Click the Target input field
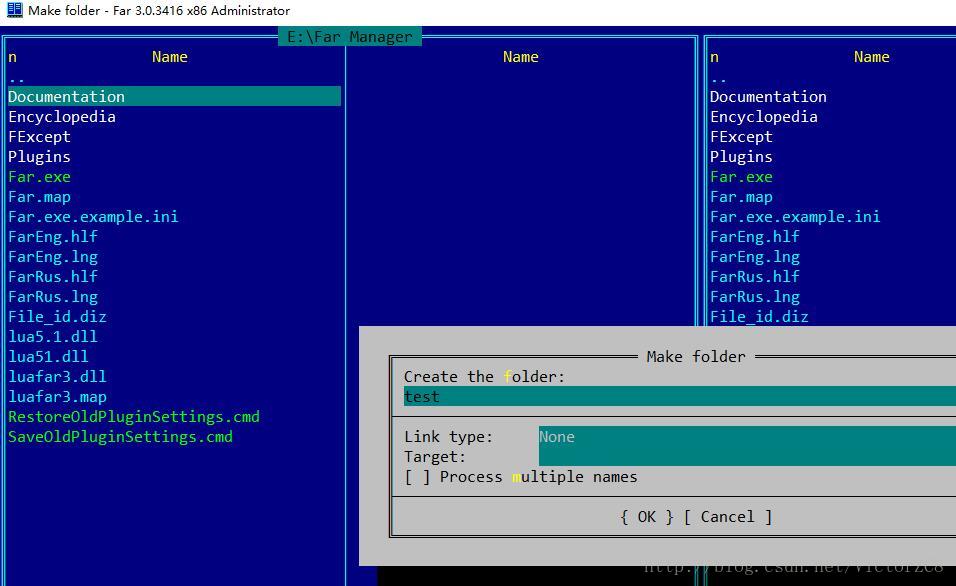This screenshot has height=586, width=956. coord(747,457)
